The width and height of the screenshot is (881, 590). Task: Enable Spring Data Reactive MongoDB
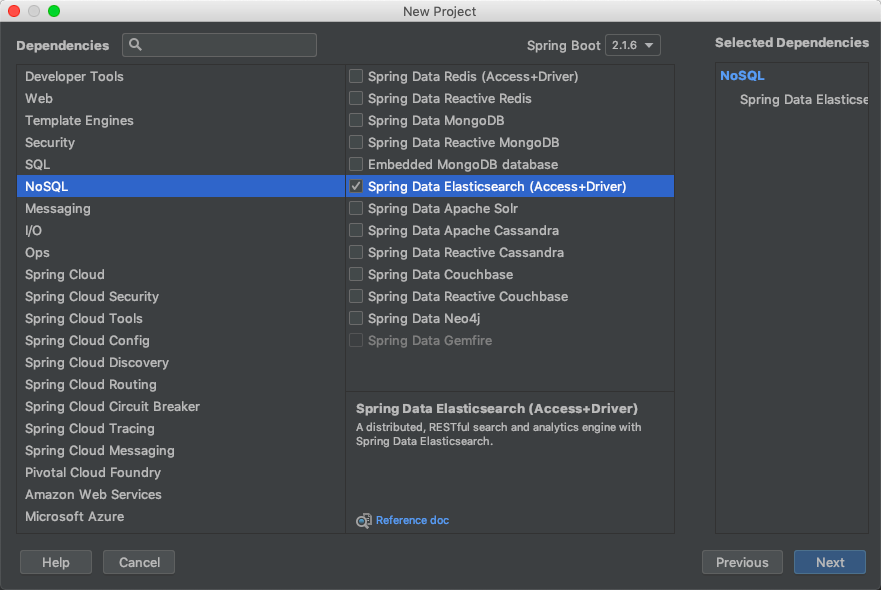coord(356,142)
